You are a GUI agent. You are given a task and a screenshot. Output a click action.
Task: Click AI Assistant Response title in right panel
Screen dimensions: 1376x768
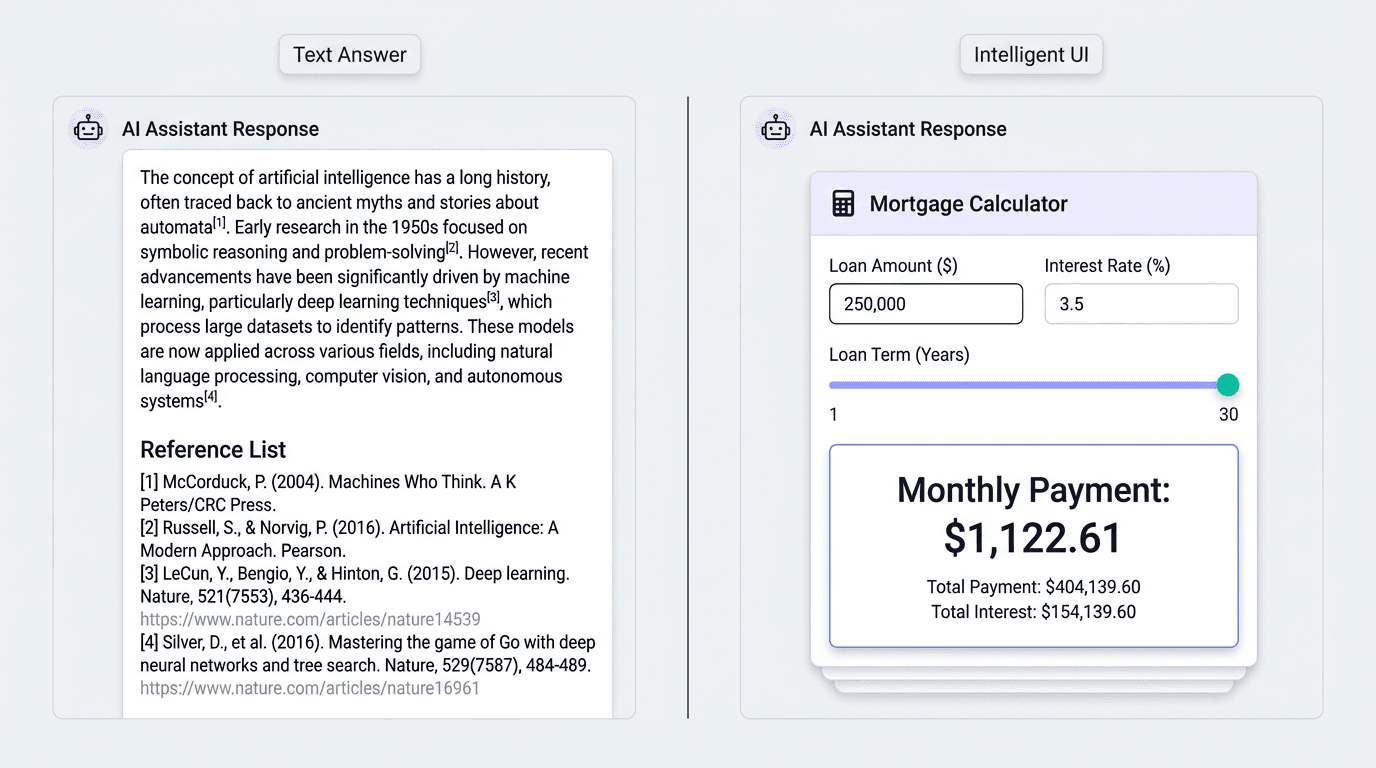(908, 129)
